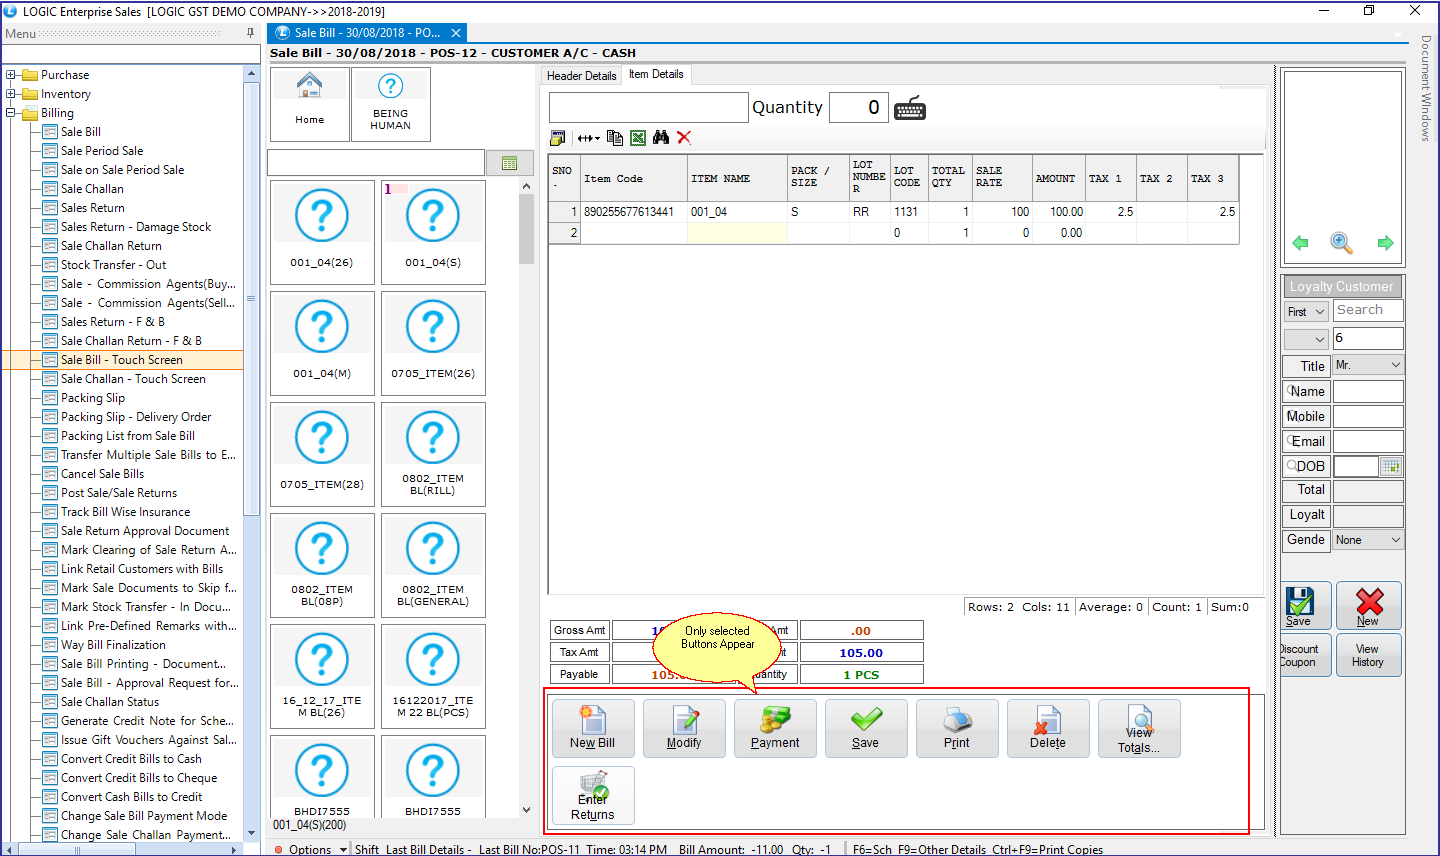Open the Gender None dropdown
1440x856 pixels.
coord(1368,540)
